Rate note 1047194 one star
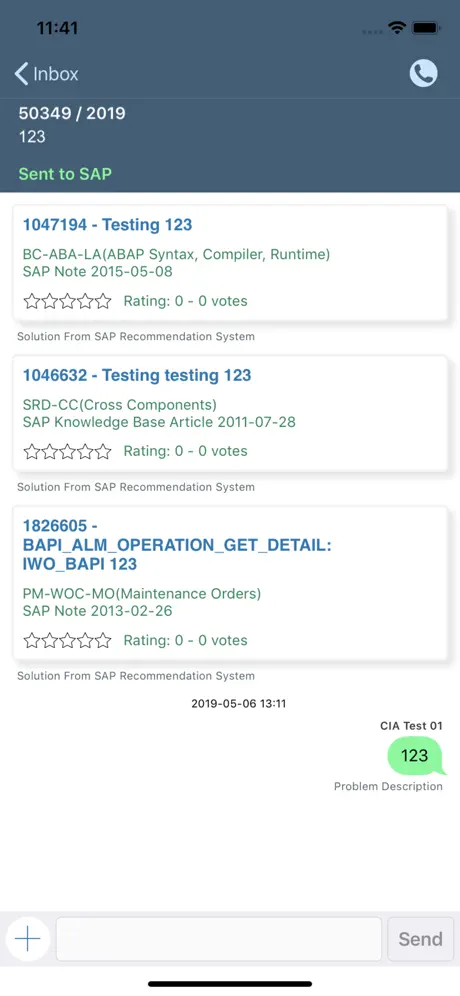Image resolution: width=460 pixels, height=996 pixels. tap(32, 301)
